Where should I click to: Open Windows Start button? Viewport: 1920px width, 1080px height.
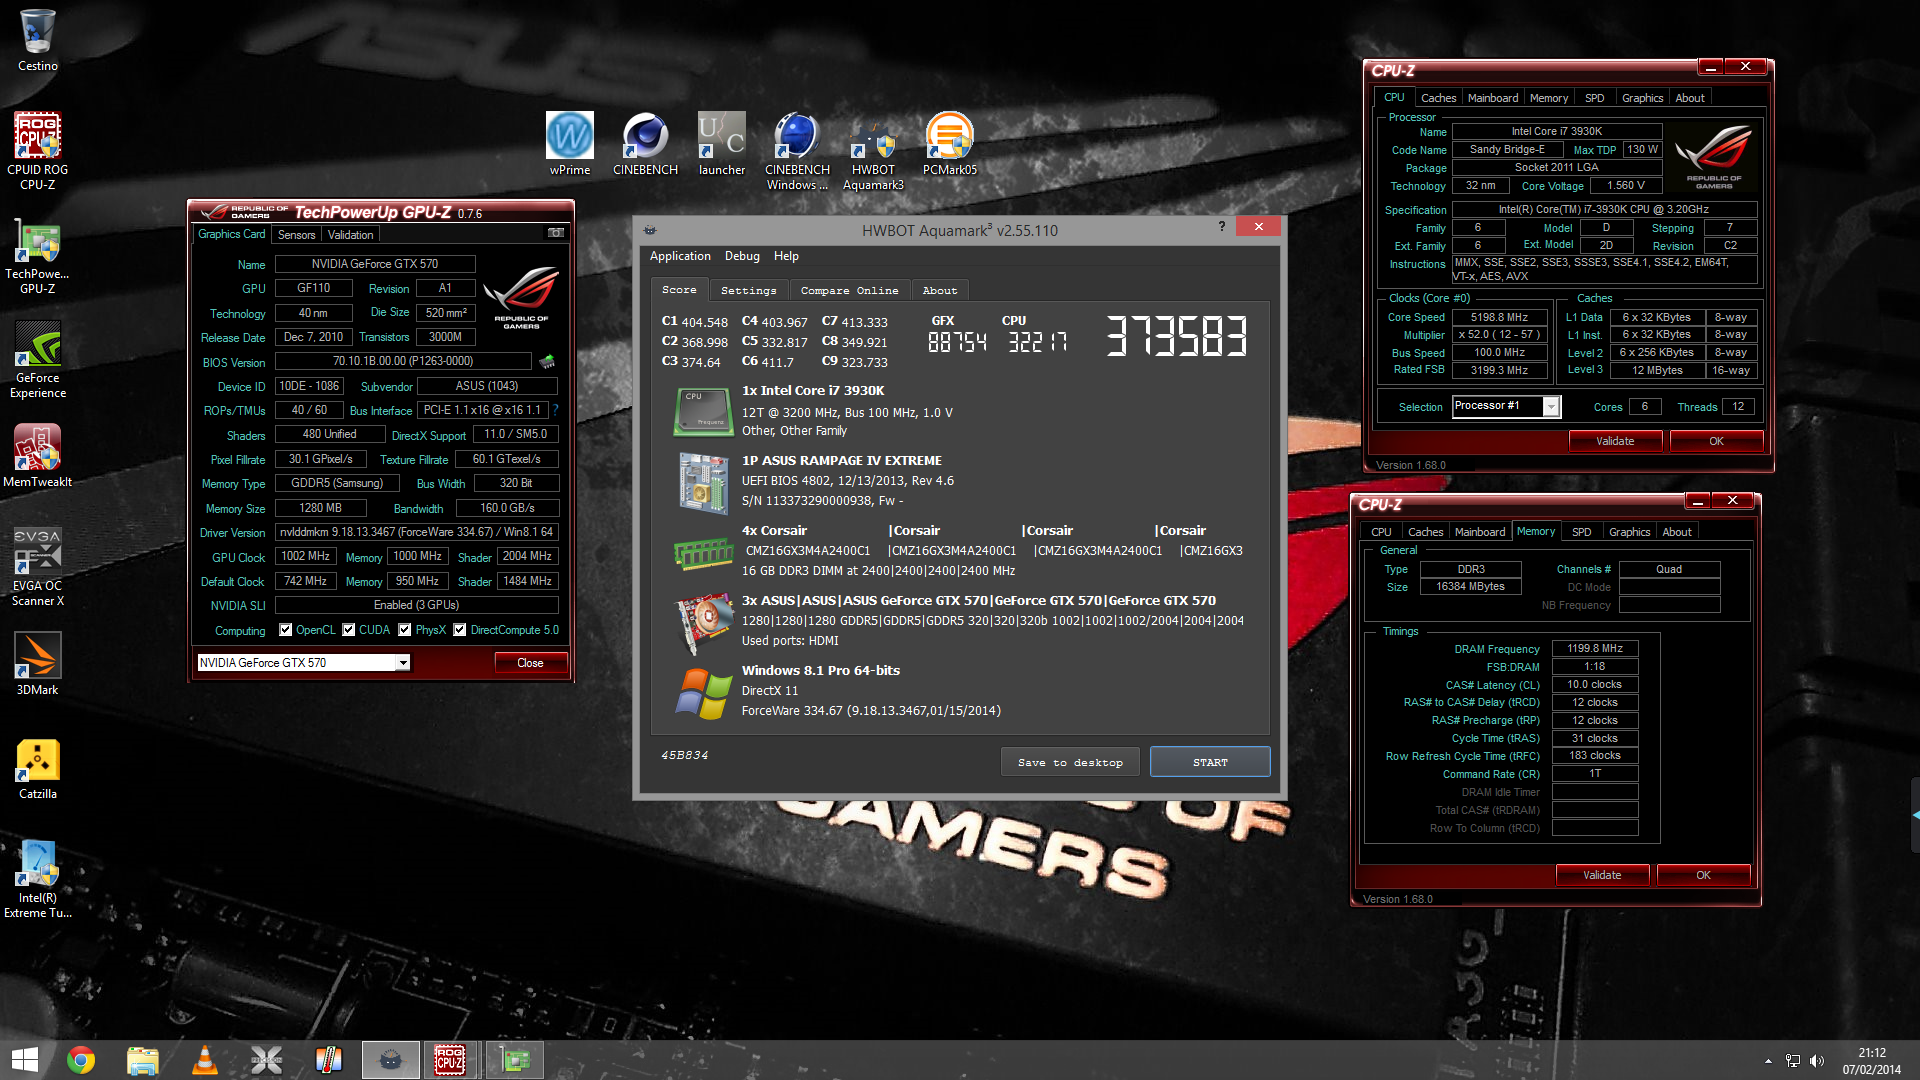(x=24, y=1060)
